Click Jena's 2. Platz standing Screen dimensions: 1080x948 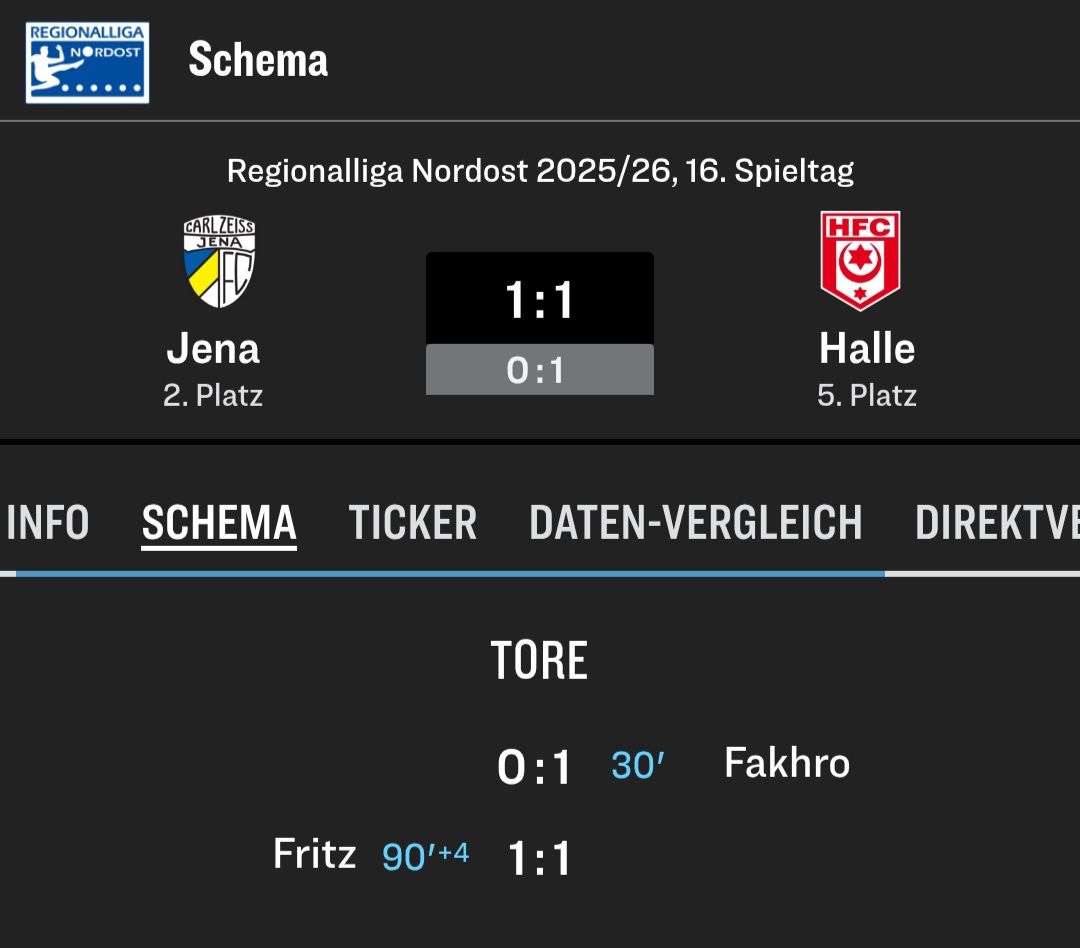(213, 395)
